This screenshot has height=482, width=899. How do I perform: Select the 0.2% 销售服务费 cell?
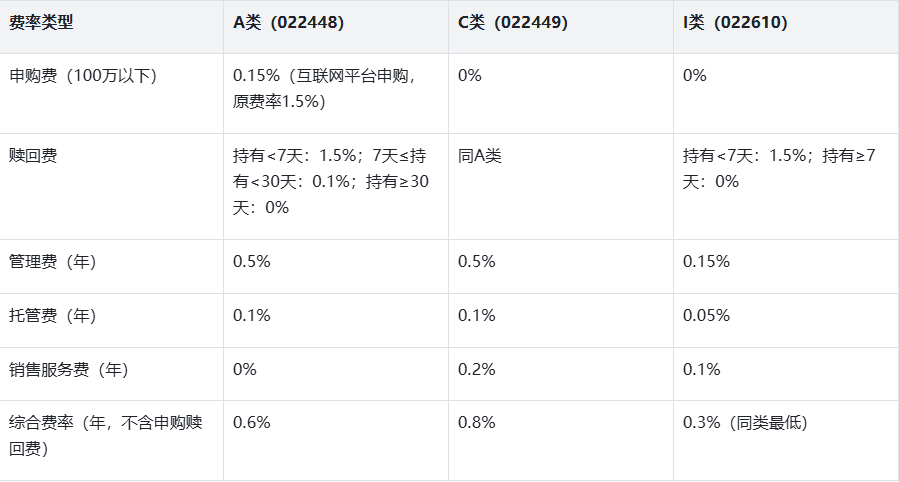pyautogui.click(x=476, y=370)
